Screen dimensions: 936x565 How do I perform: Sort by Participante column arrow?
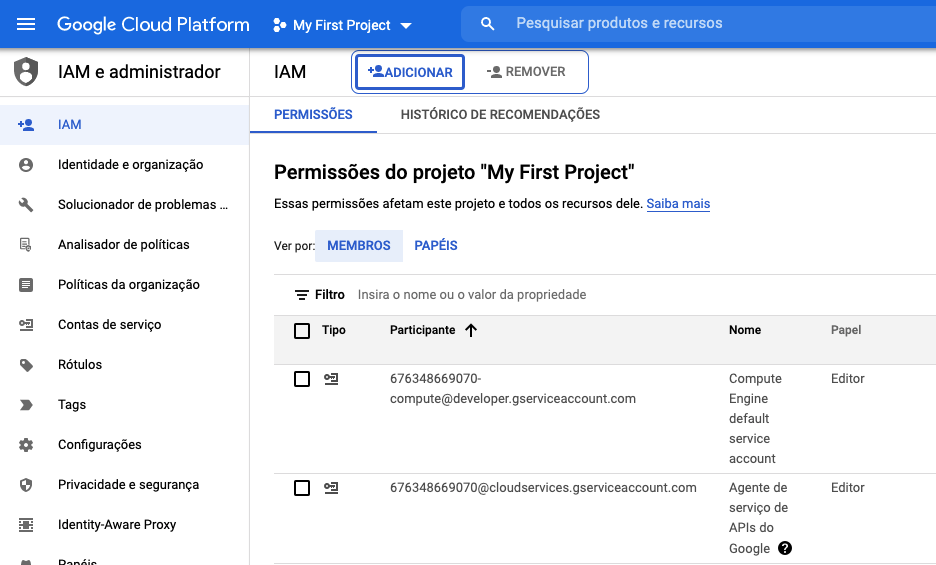pos(471,330)
